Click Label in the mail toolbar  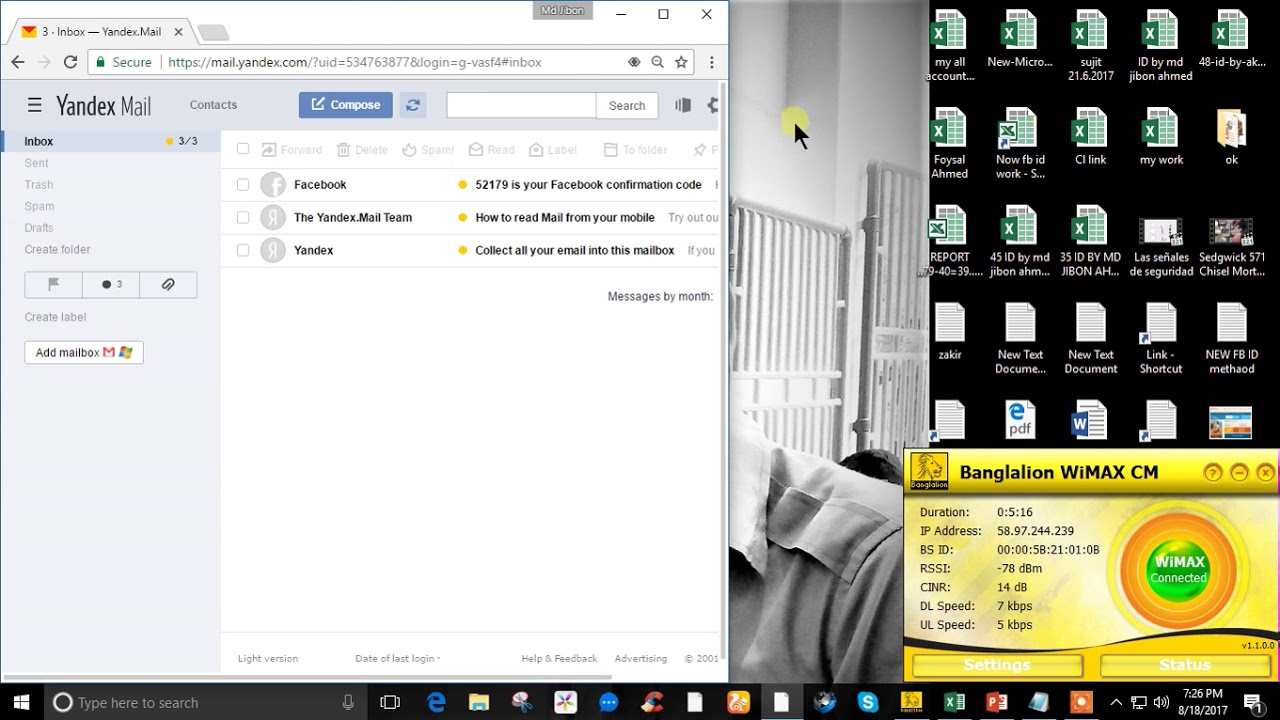pos(553,150)
